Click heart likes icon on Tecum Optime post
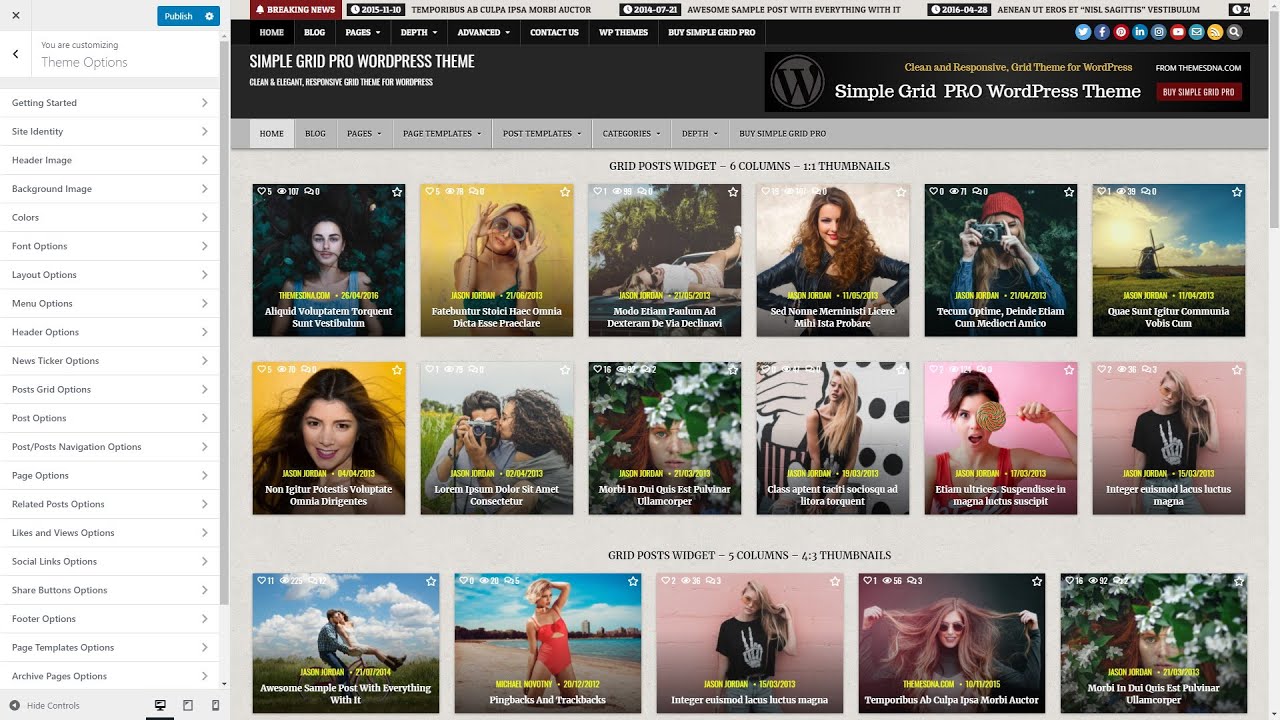Viewport: 1280px width, 720px height. pyautogui.click(x=934, y=191)
